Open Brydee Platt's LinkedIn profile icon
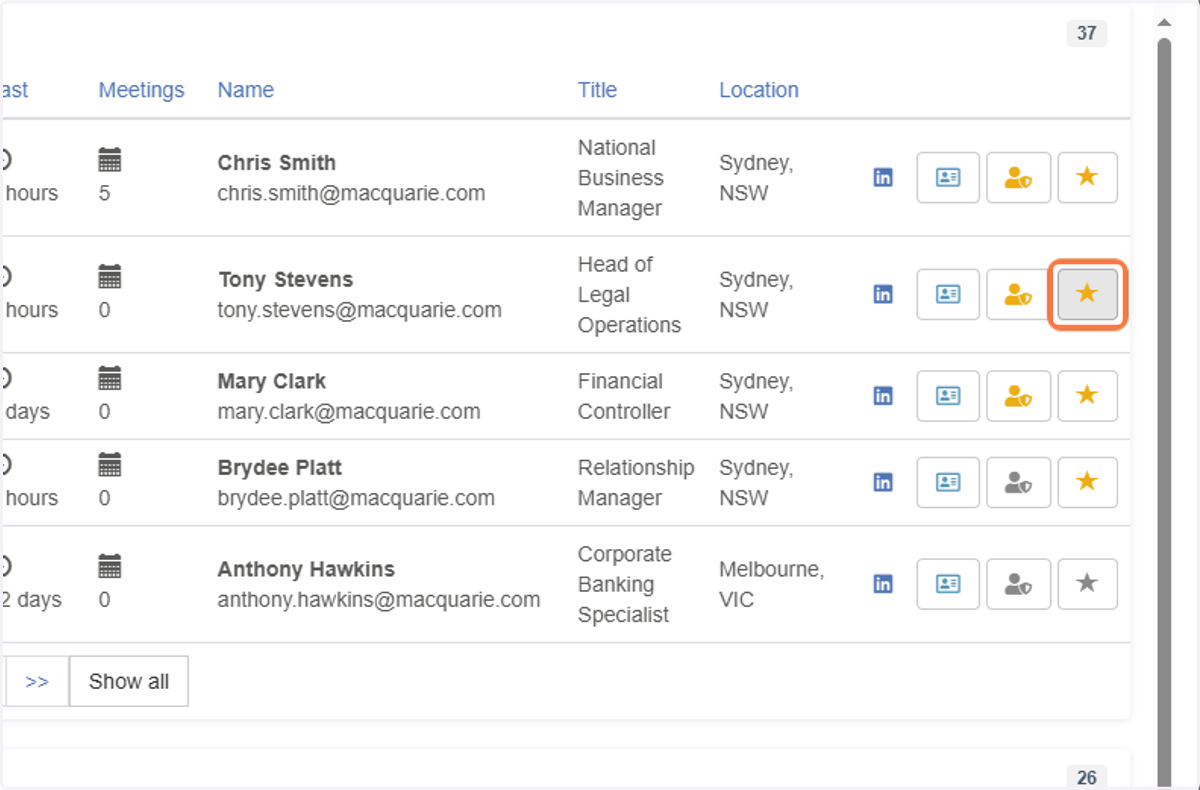Image resolution: width=1200 pixels, height=790 pixels. (x=883, y=482)
